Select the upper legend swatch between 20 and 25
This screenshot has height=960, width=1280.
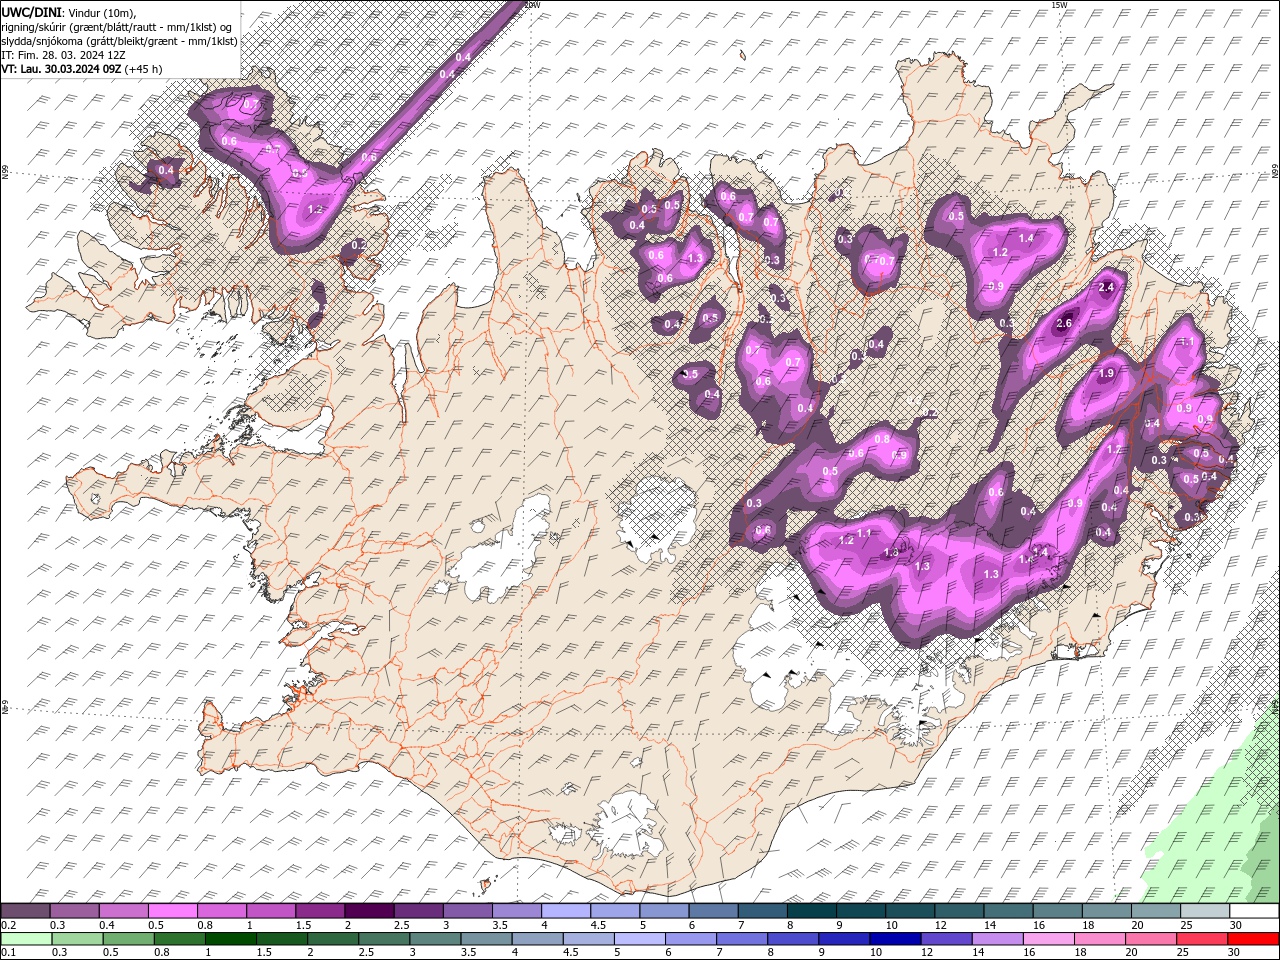(x=1155, y=911)
